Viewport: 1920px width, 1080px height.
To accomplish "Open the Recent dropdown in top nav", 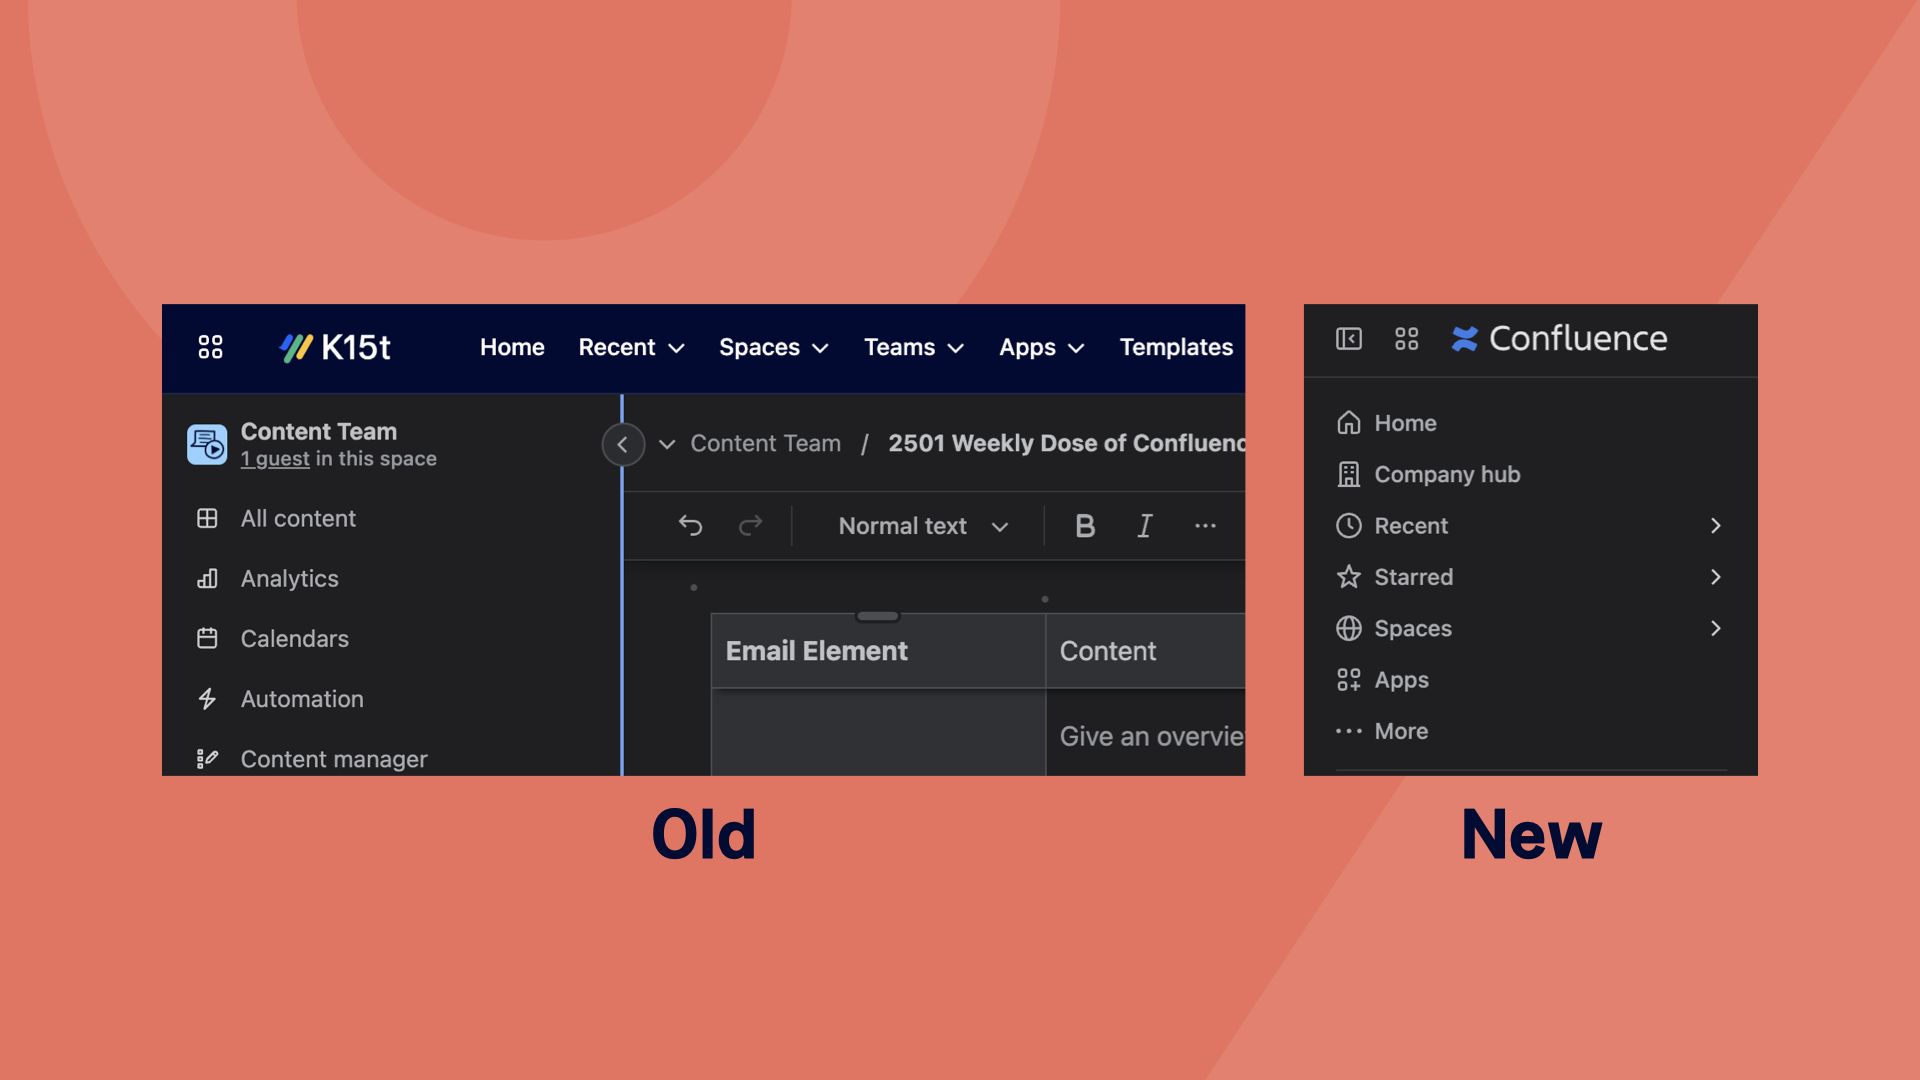I will [x=632, y=347].
